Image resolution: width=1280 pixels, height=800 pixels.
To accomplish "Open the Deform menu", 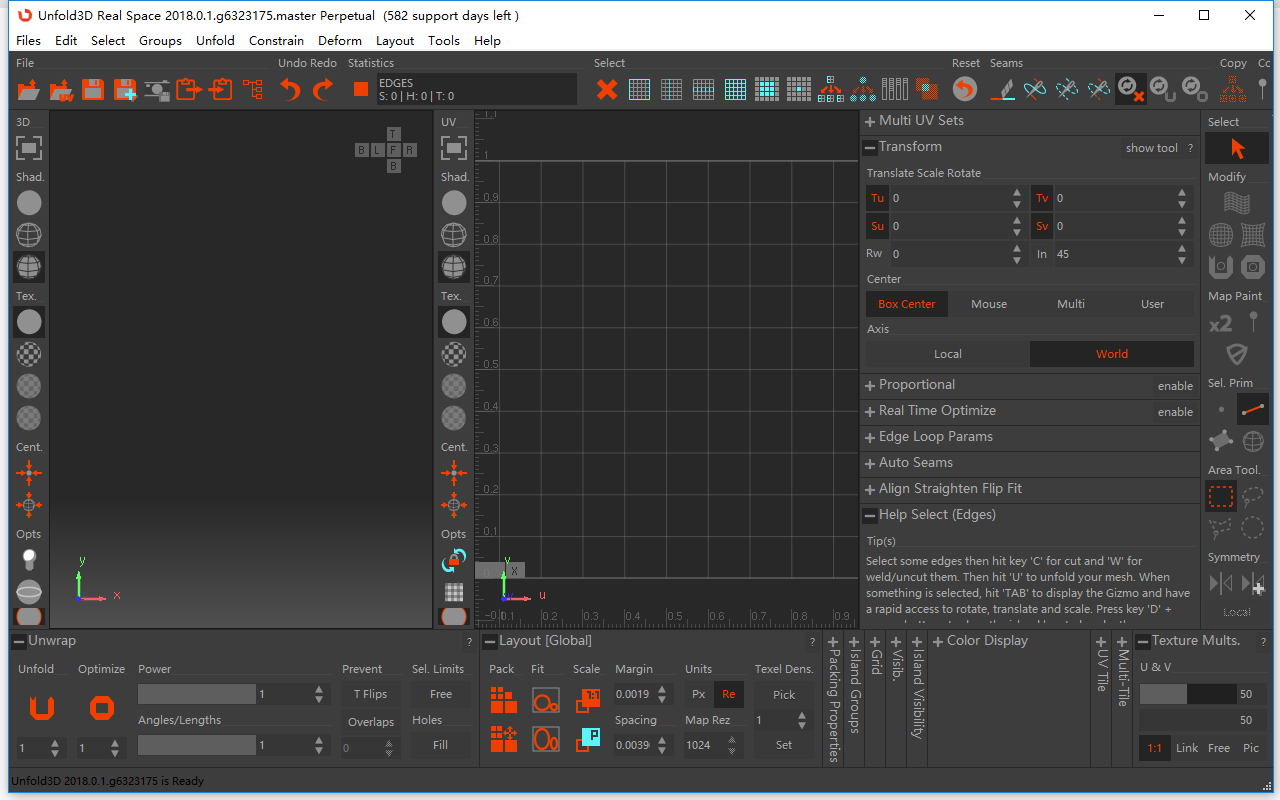I will click(340, 41).
